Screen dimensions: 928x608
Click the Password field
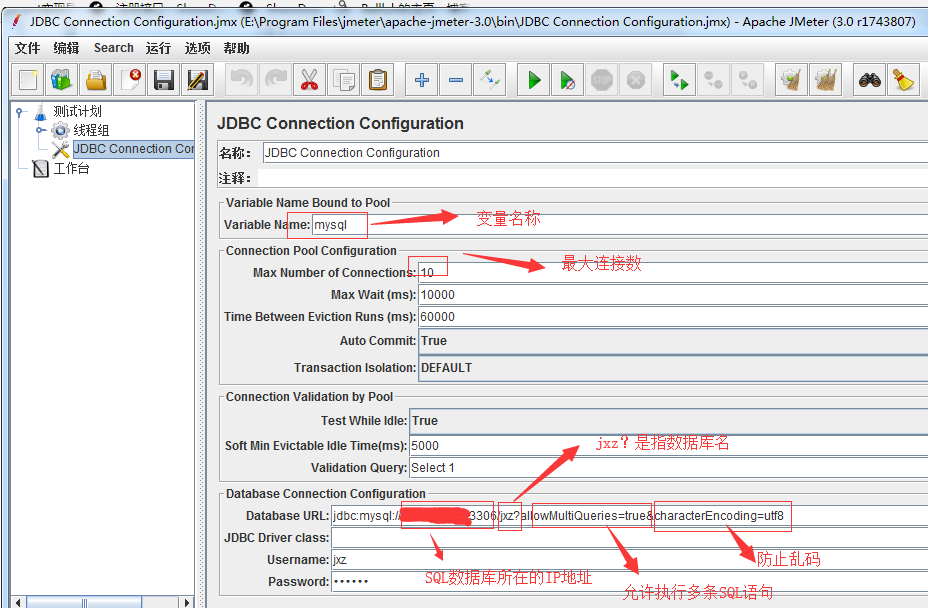(x=630, y=582)
